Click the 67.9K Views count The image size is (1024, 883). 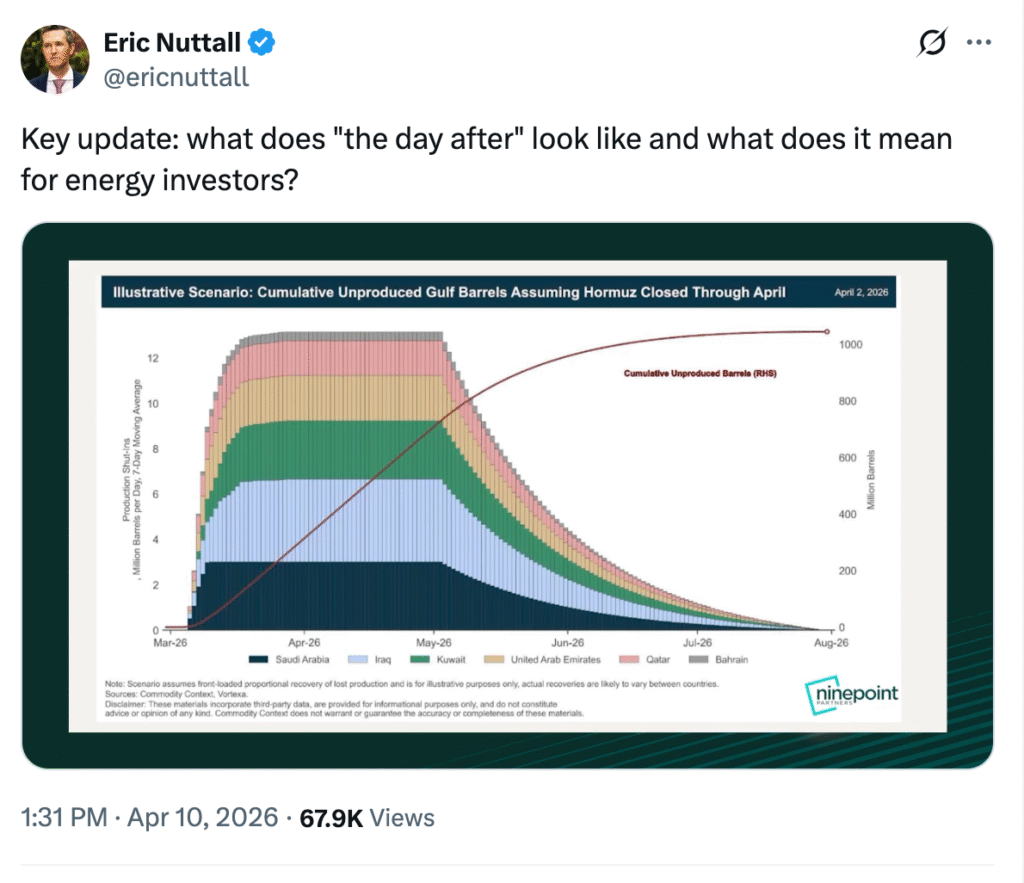click(366, 818)
